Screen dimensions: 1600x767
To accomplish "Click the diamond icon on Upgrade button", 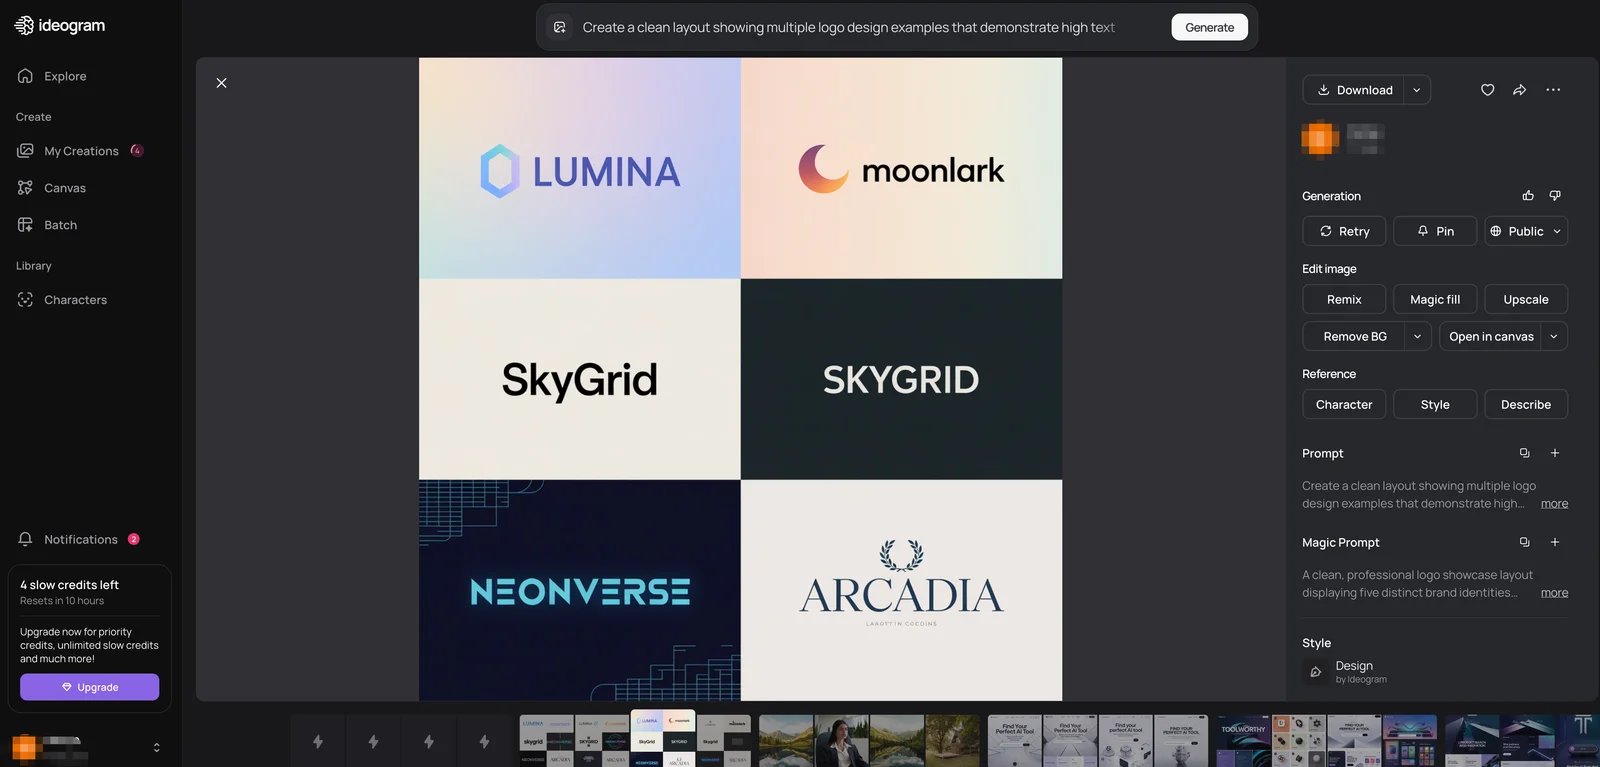I will (67, 687).
